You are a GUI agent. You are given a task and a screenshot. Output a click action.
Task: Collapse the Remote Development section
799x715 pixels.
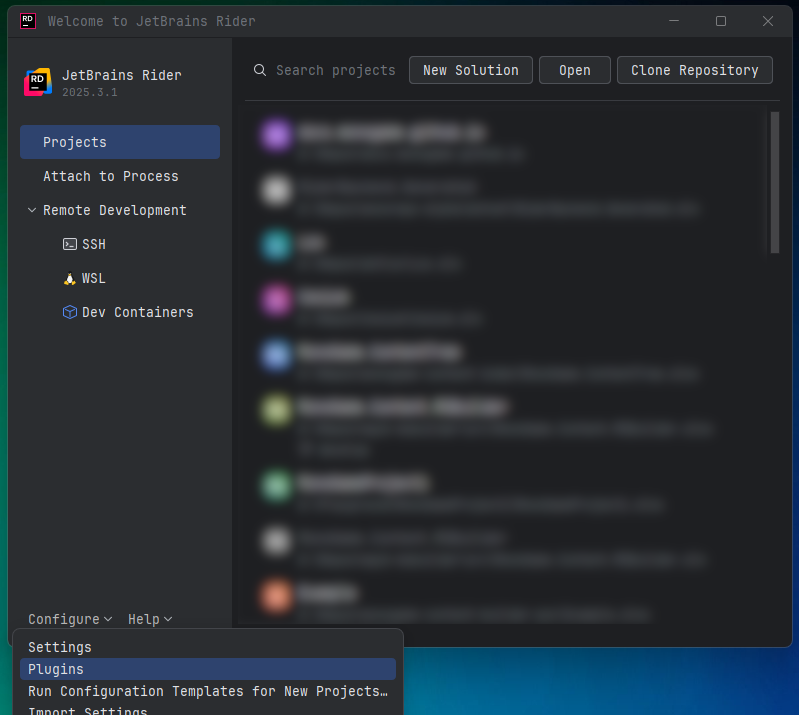click(32, 210)
